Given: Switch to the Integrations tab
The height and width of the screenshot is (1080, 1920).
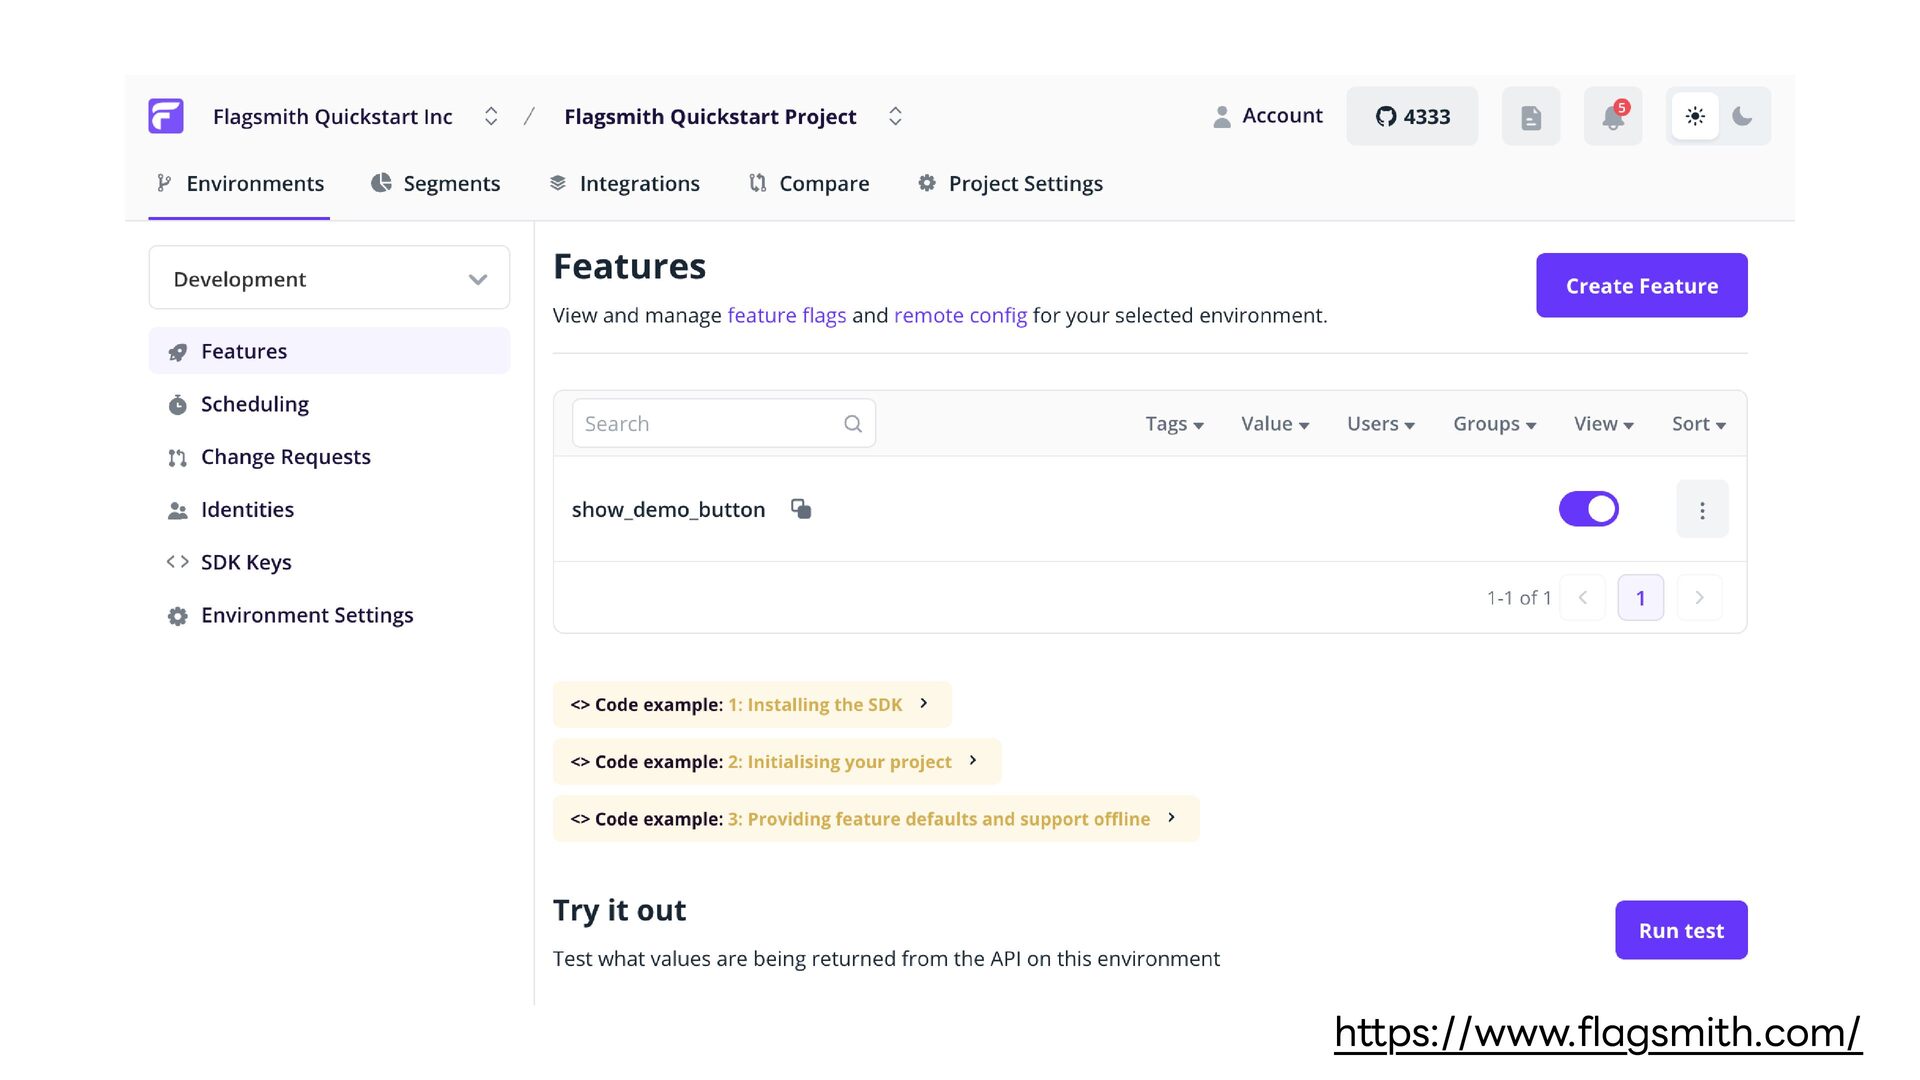Looking at the screenshot, I should (x=624, y=184).
